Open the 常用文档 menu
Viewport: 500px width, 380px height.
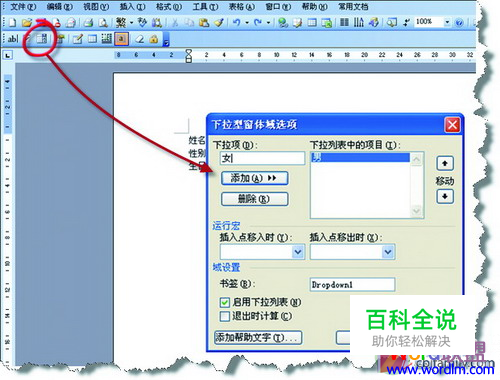(353, 7)
